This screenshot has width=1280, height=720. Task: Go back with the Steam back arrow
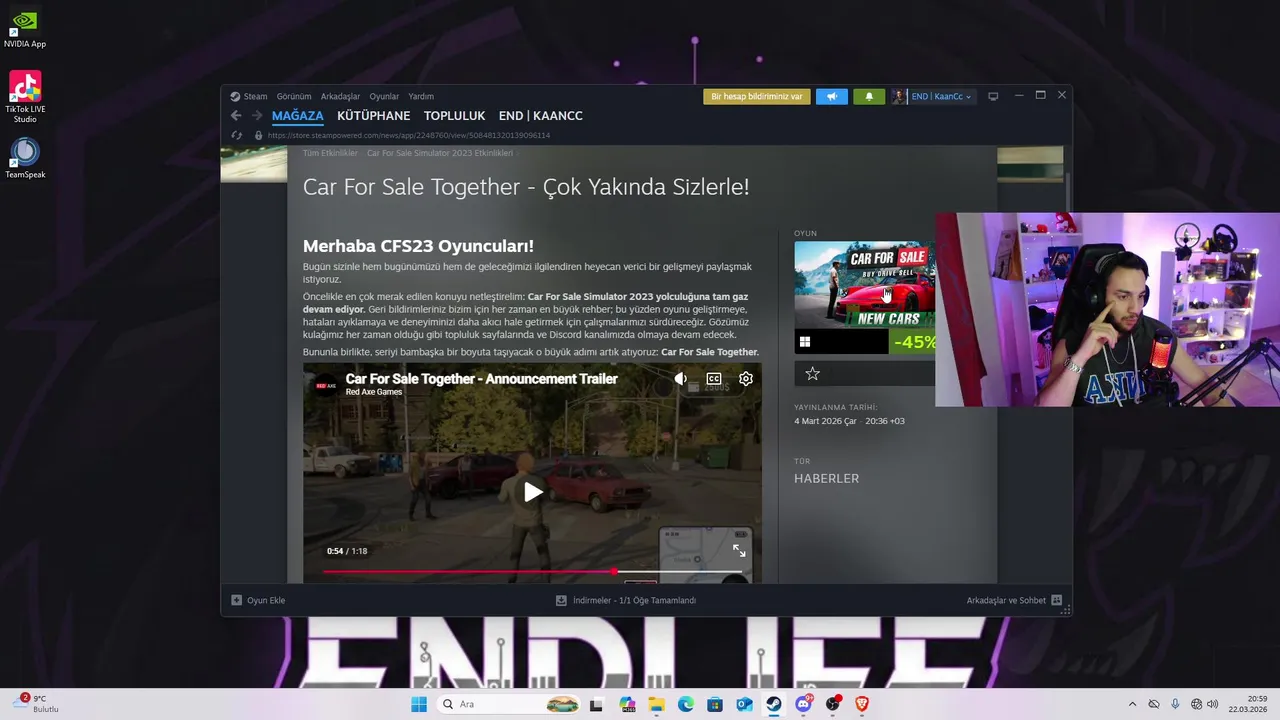pyautogui.click(x=236, y=116)
